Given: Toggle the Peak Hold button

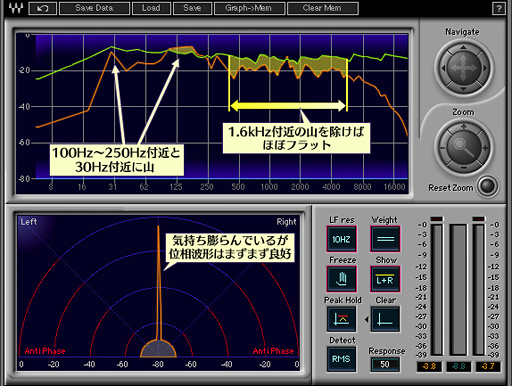Looking at the screenshot, I should coord(342,319).
